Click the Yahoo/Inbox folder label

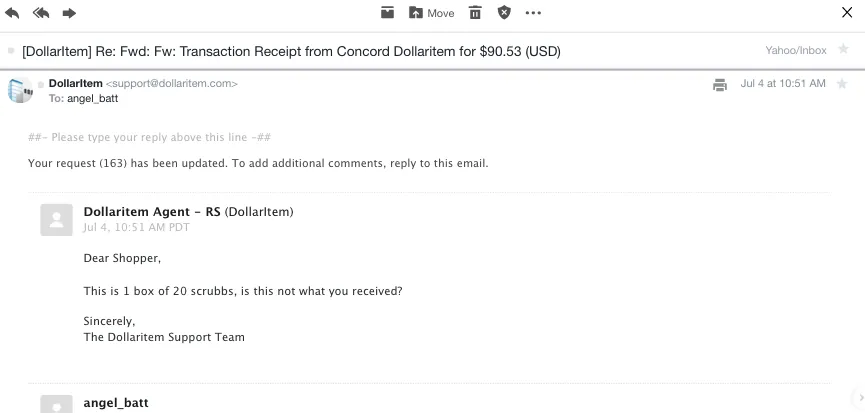pos(796,50)
